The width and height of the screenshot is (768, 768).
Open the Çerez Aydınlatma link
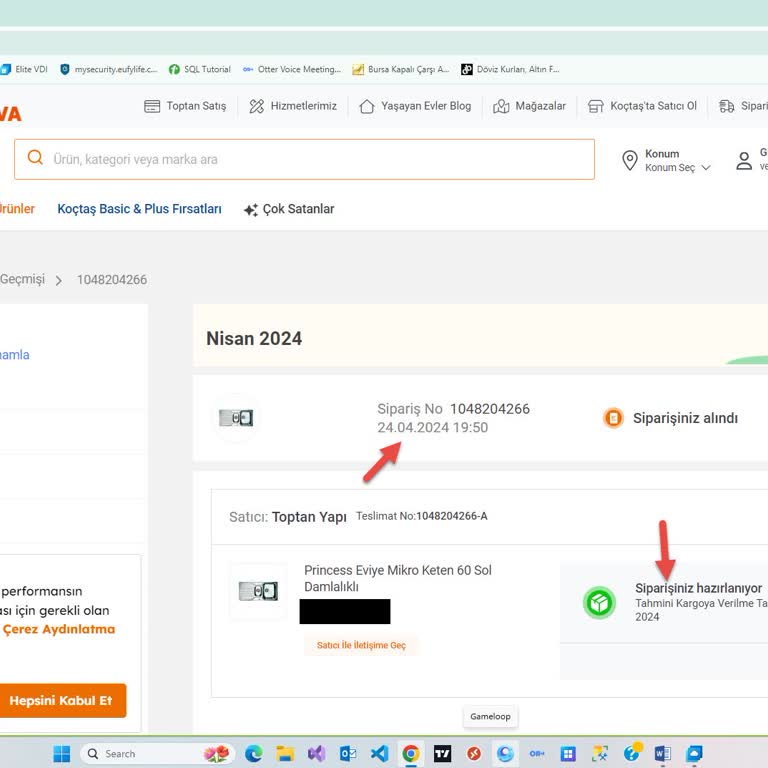click(x=59, y=629)
